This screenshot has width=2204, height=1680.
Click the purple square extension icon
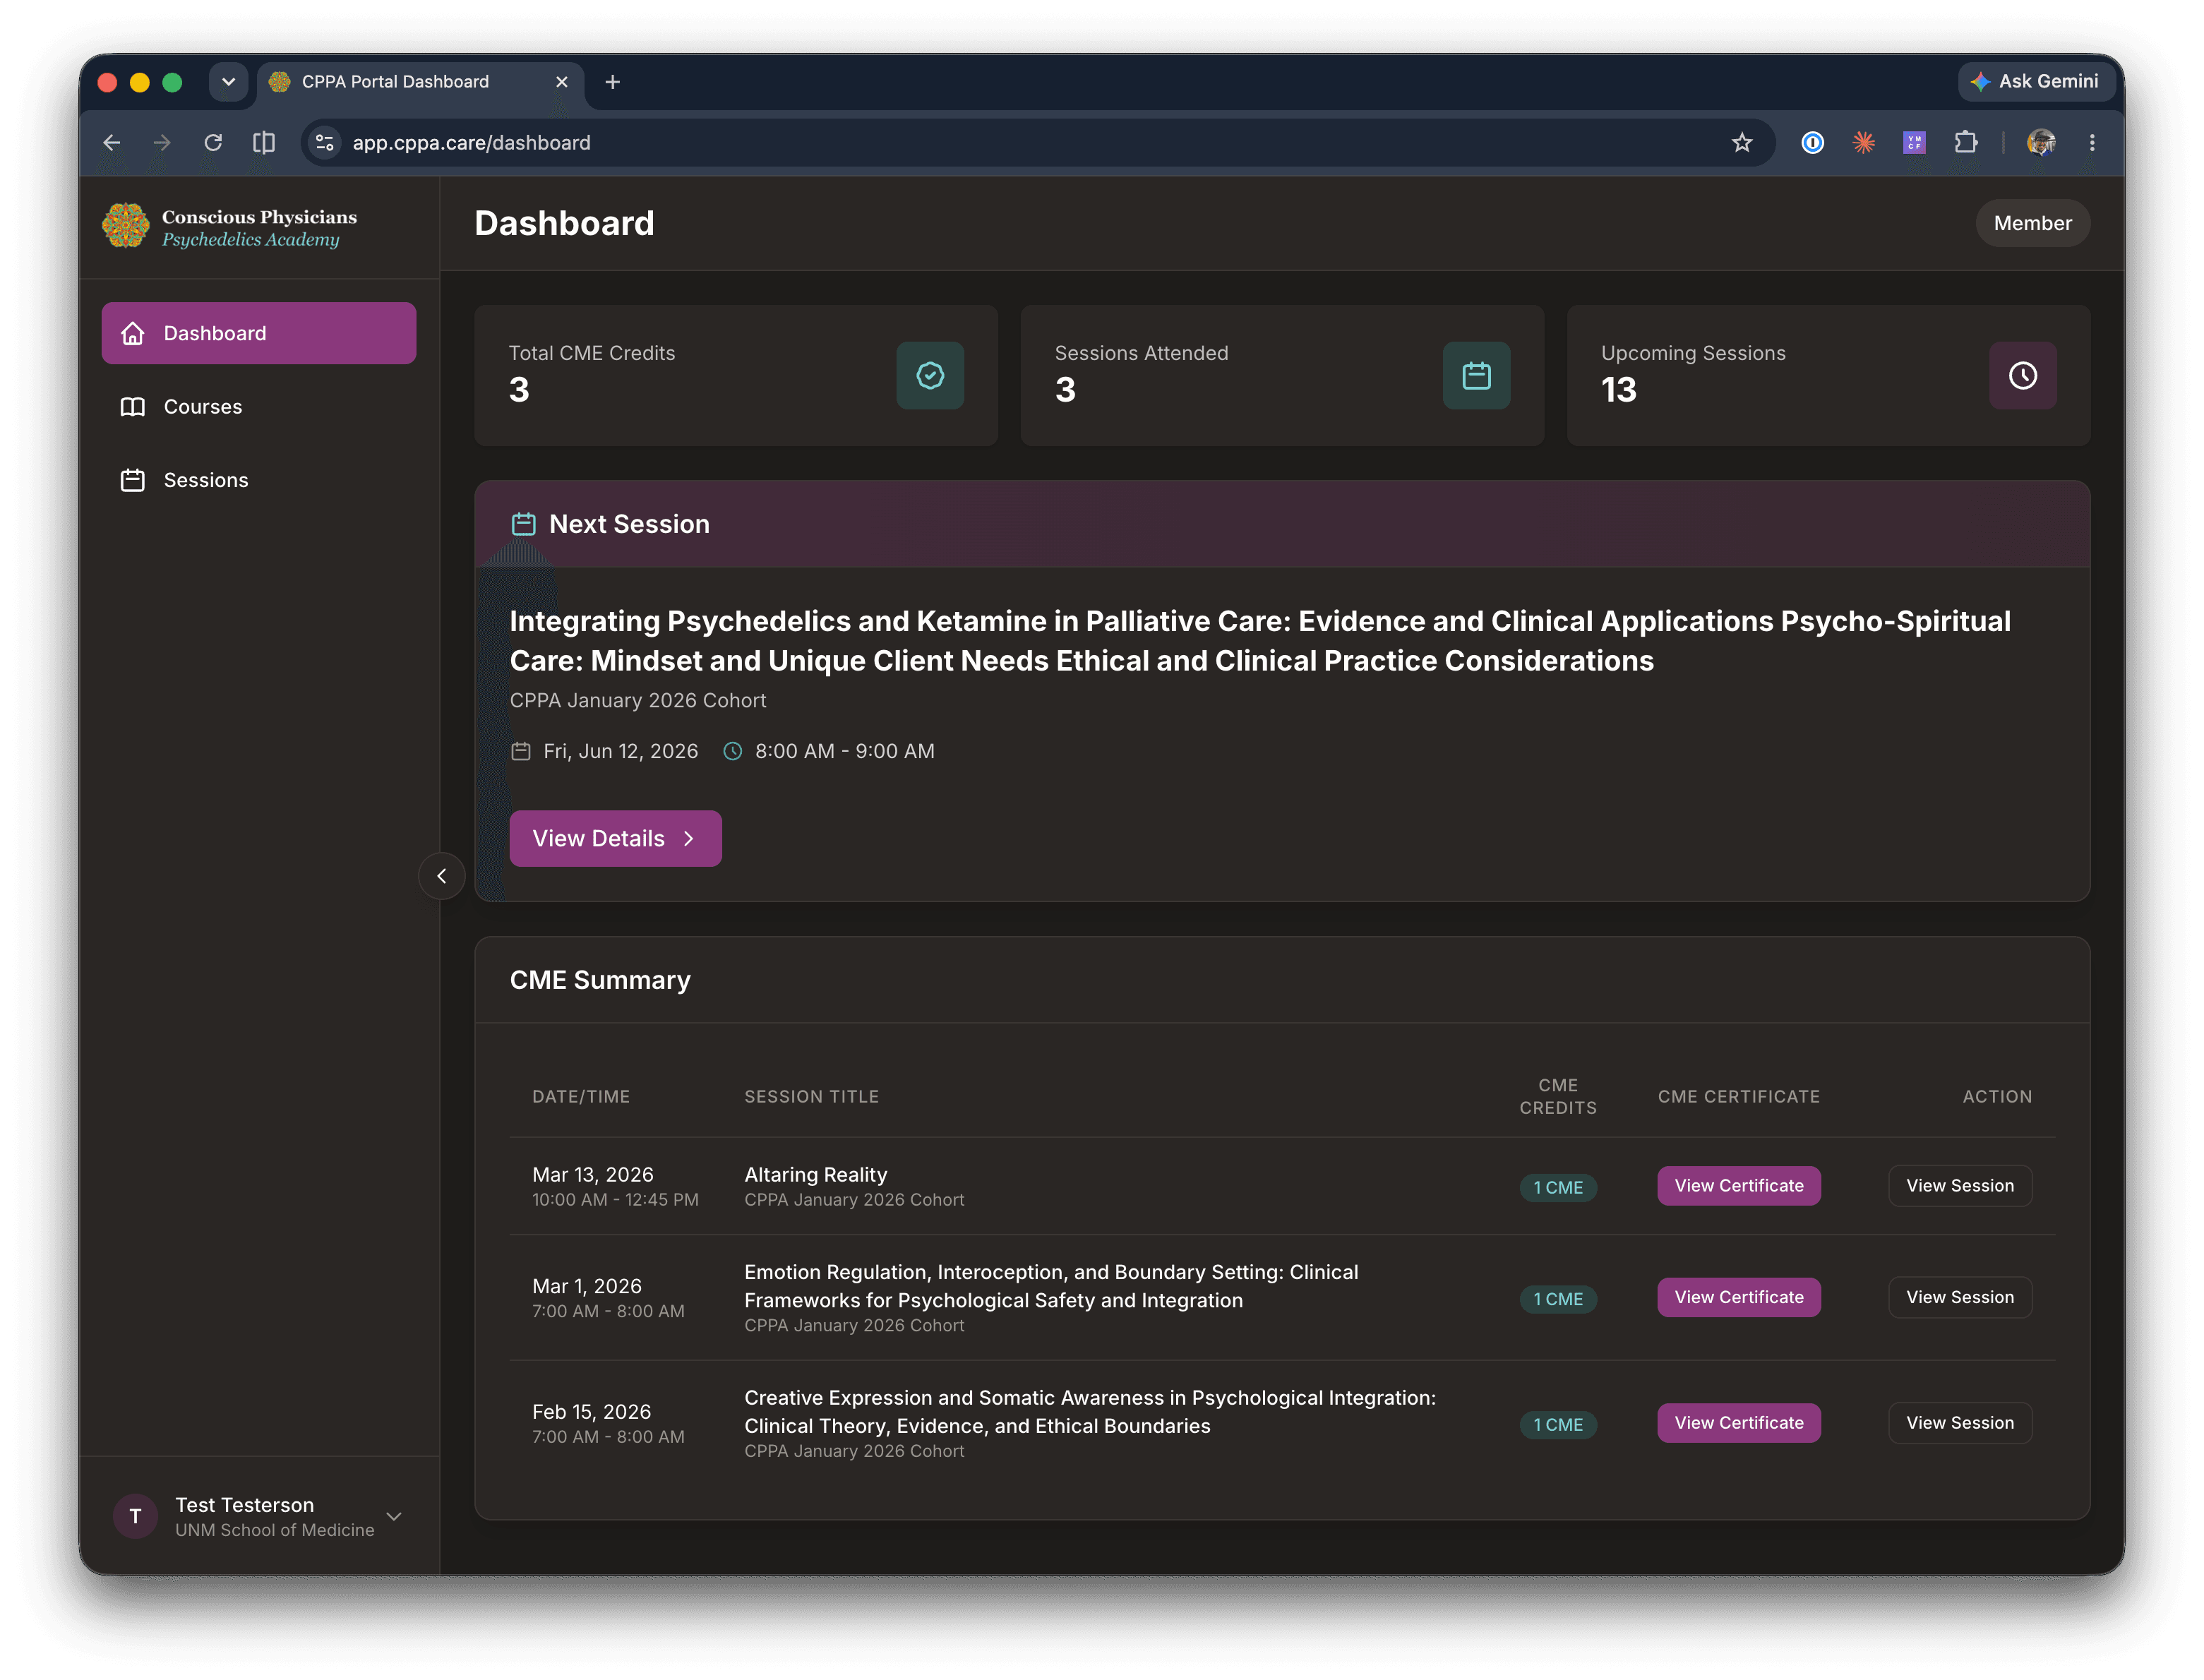coord(1914,143)
